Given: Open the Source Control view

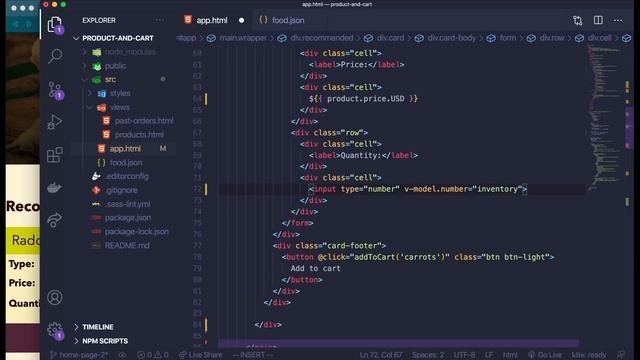Looking at the screenshot, I should (55, 90).
